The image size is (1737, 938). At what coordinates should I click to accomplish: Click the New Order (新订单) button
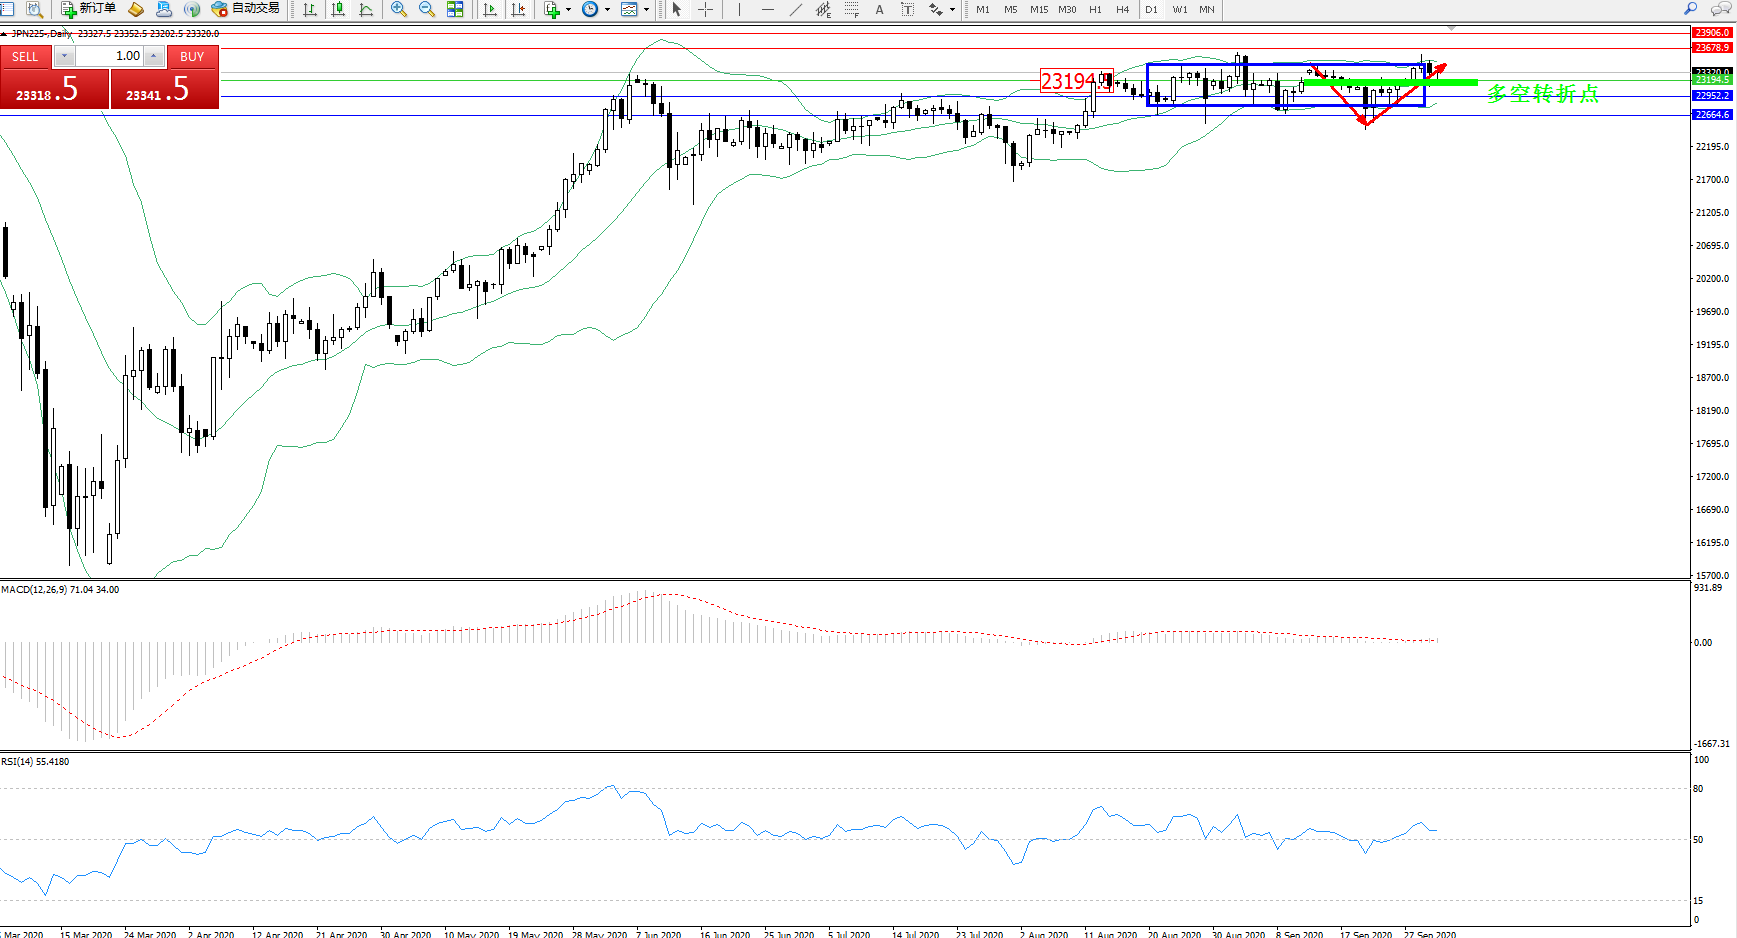[88, 9]
